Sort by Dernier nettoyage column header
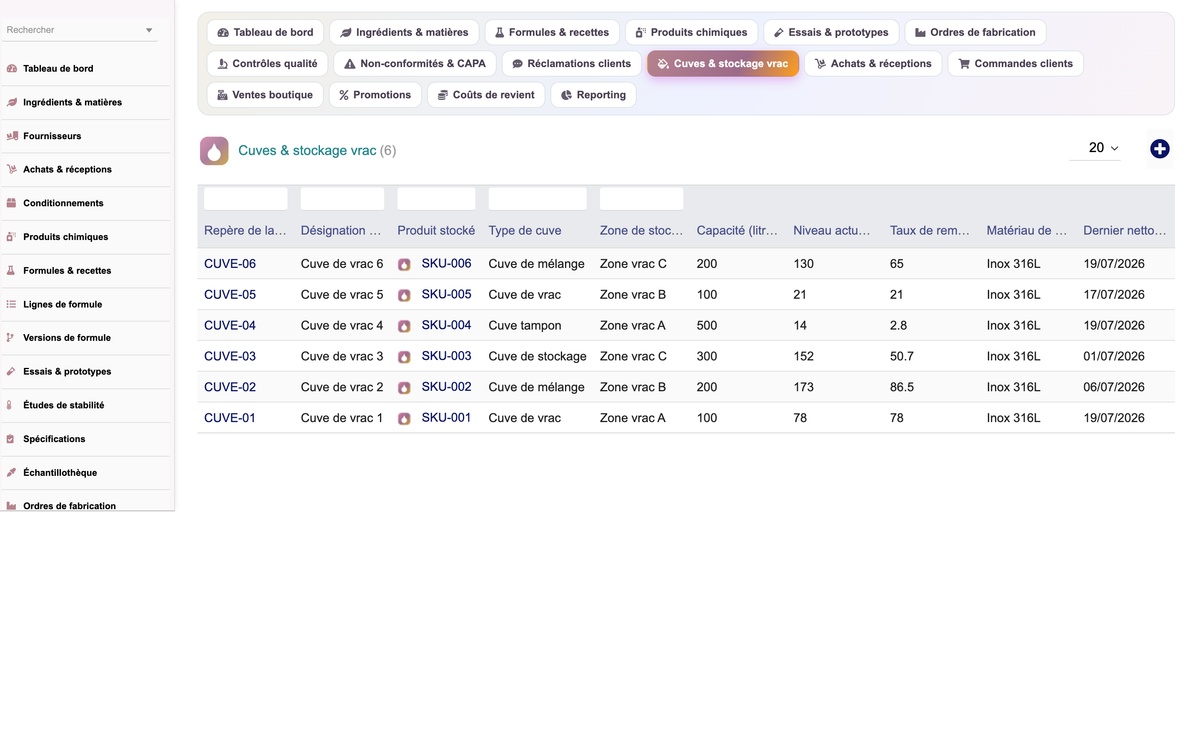Screen dimensions: 1200x750 point(1125,231)
